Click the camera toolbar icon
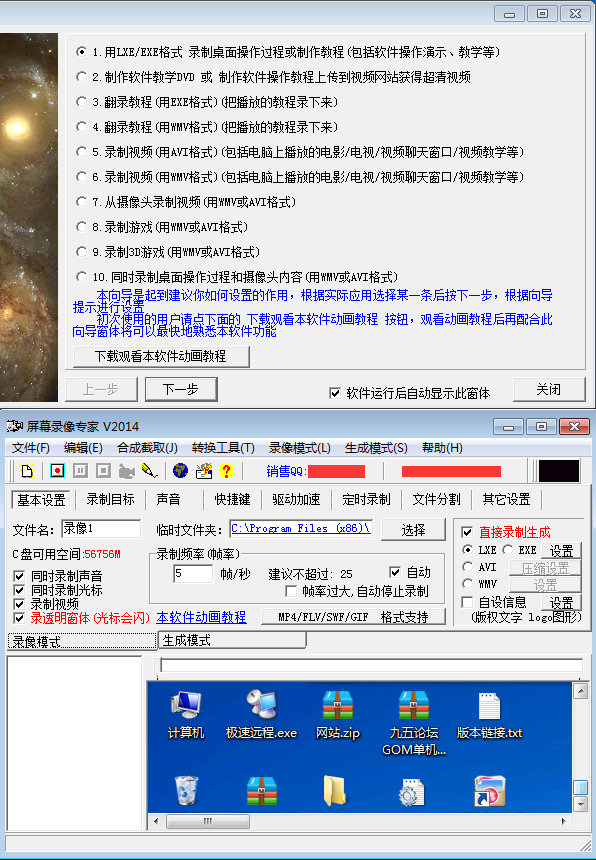596x860 pixels. click(x=127, y=471)
